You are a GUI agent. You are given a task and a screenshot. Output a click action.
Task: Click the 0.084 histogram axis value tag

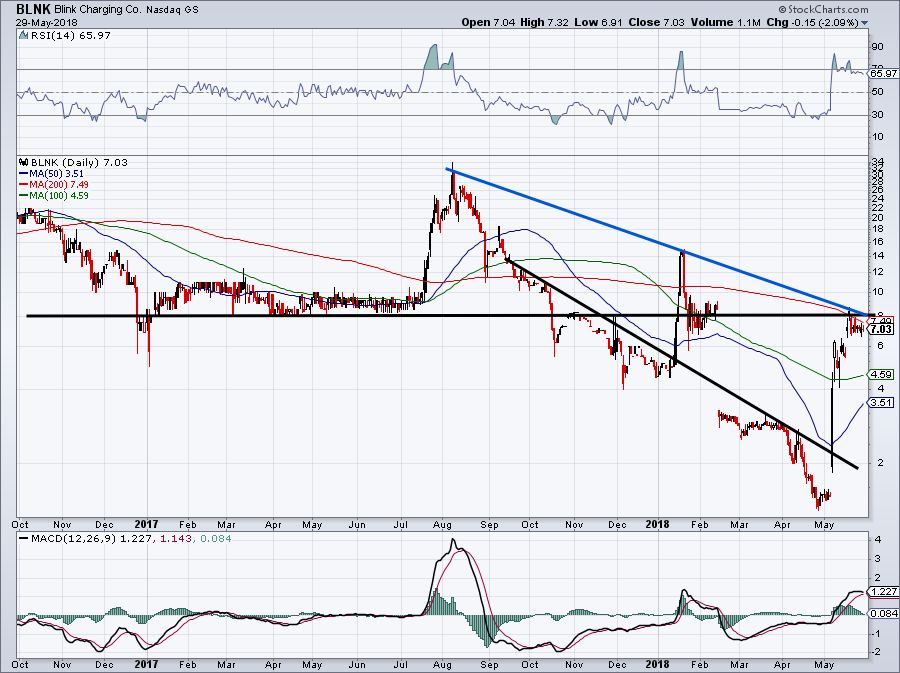pyautogui.click(x=883, y=614)
